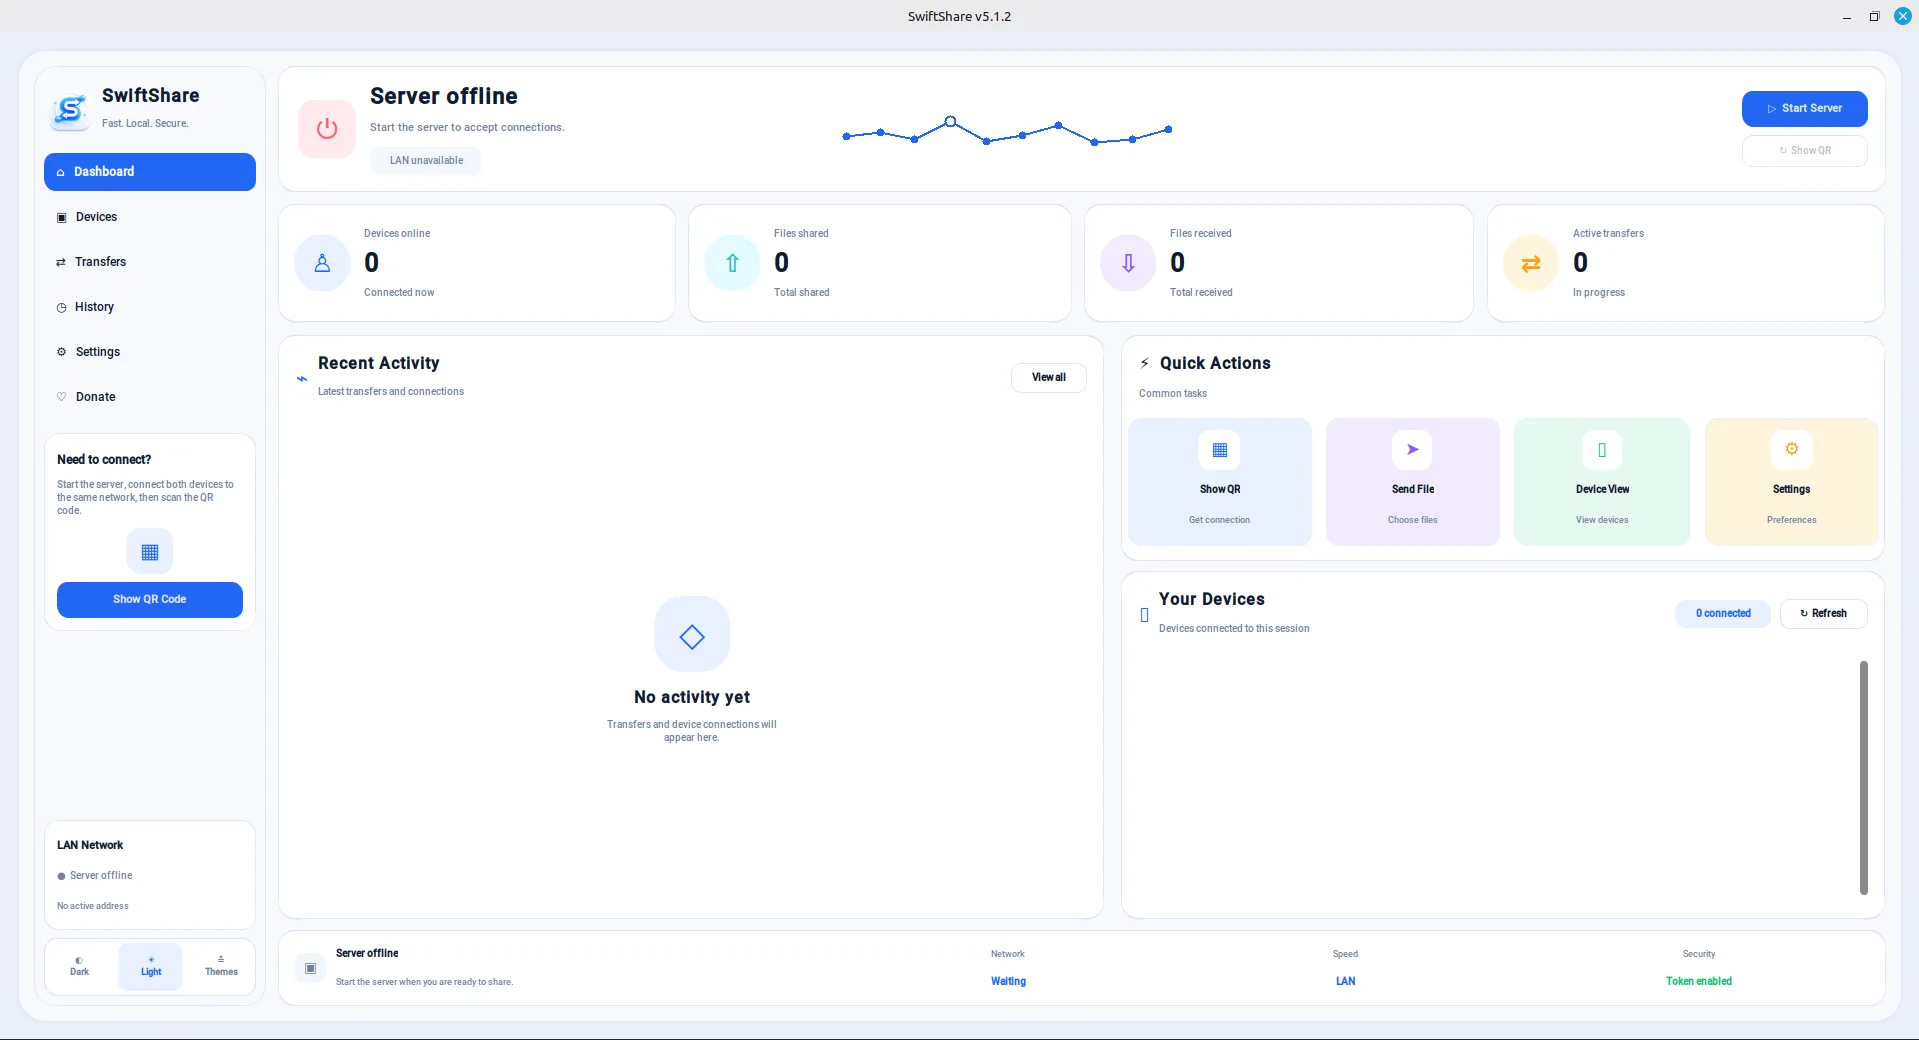Viewport: 1919px width, 1040px height.
Task: Click the In progress label
Action: [x=1598, y=293]
